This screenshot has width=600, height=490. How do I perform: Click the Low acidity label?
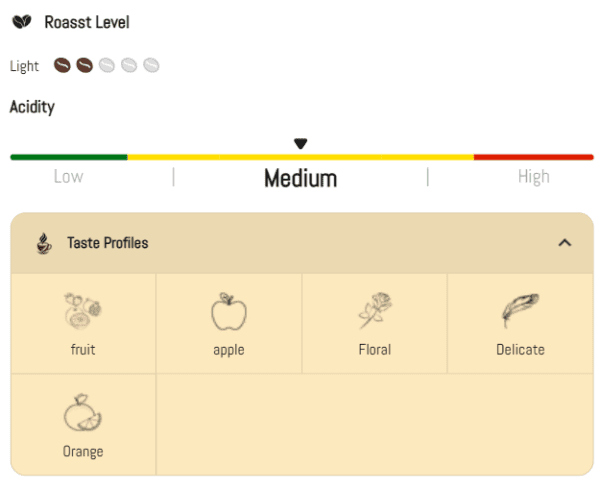(x=68, y=177)
